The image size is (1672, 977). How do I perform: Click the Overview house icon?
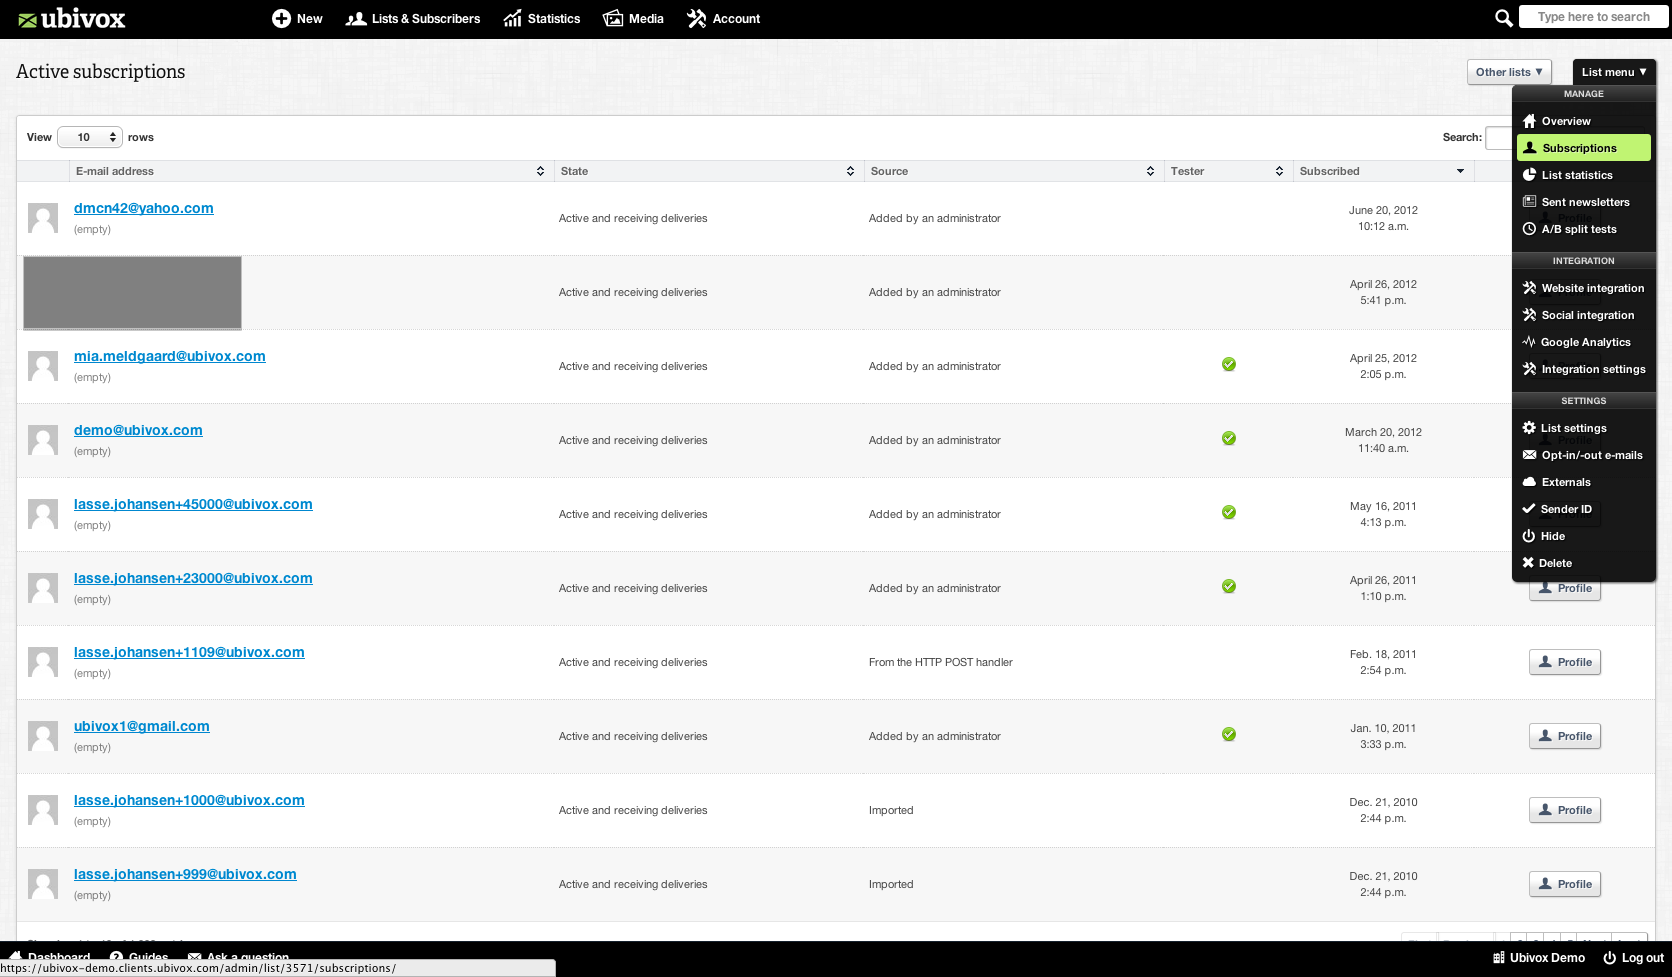(1529, 121)
